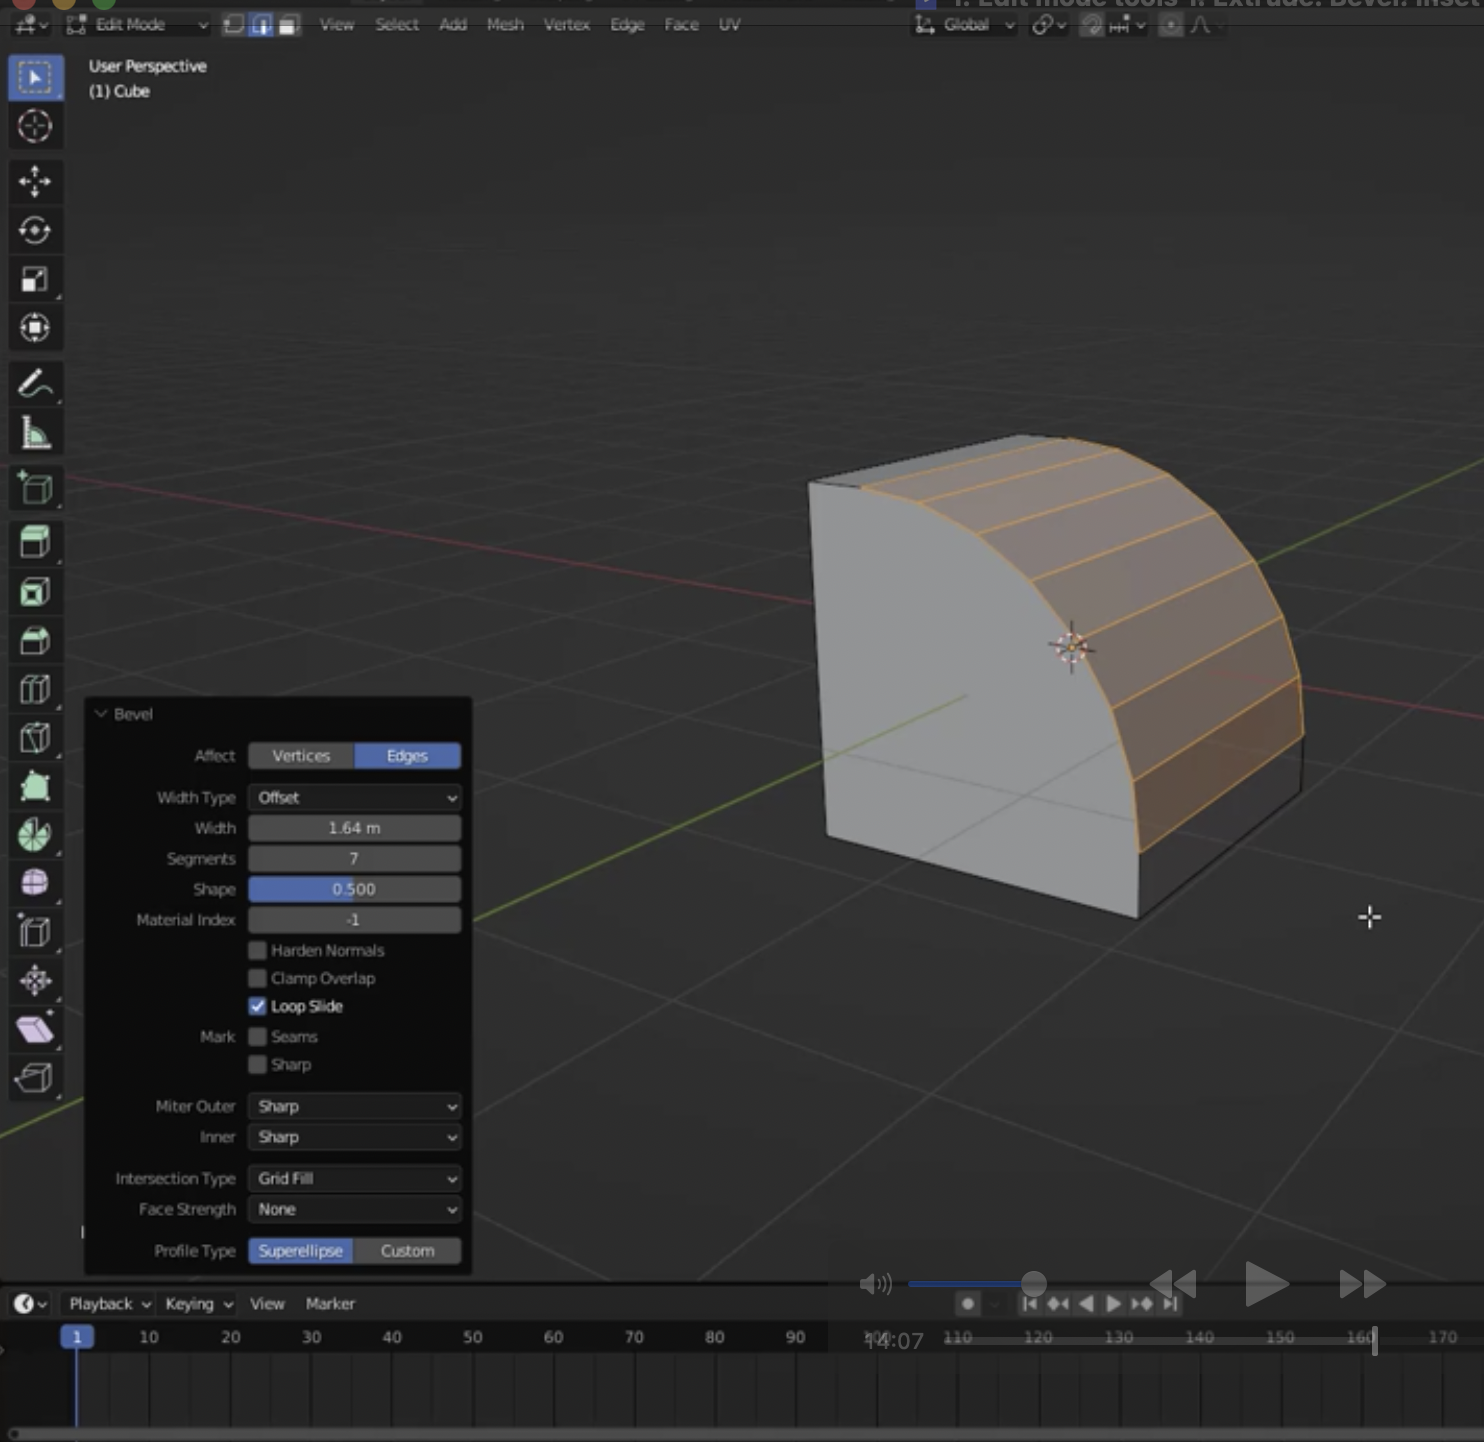The height and width of the screenshot is (1442, 1484).
Task: Open the UV menu
Action: tap(729, 25)
